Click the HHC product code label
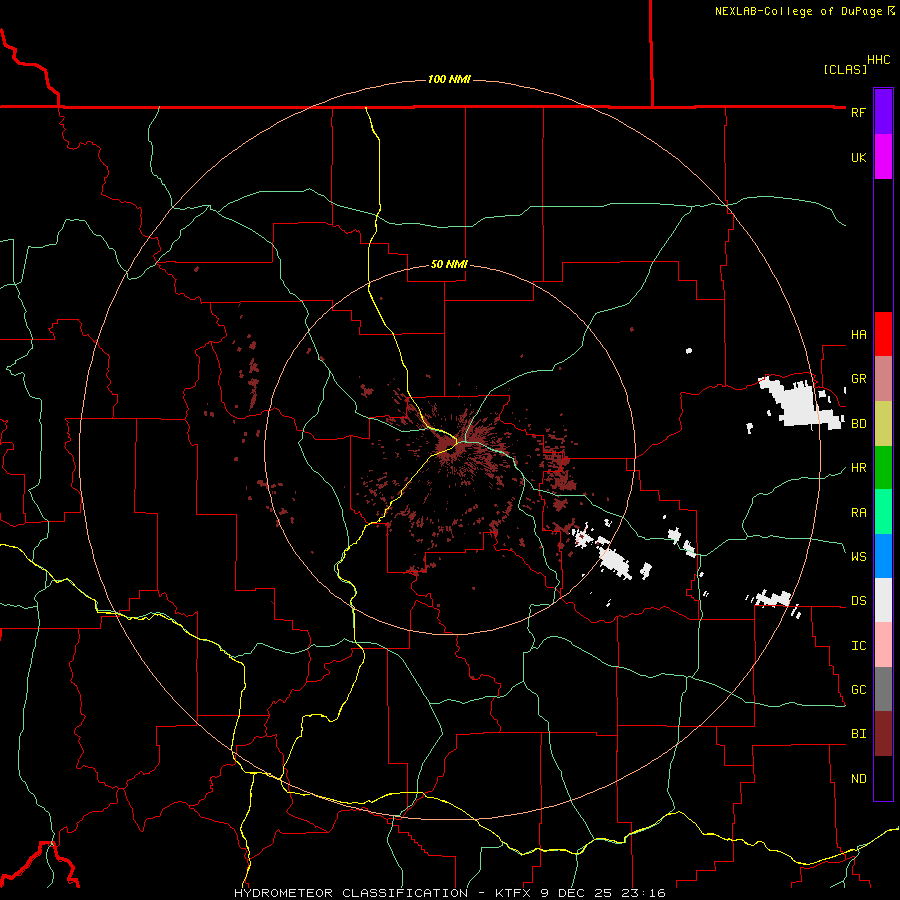Image resolution: width=900 pixels, height=900 pixels. tap(878, 60)
